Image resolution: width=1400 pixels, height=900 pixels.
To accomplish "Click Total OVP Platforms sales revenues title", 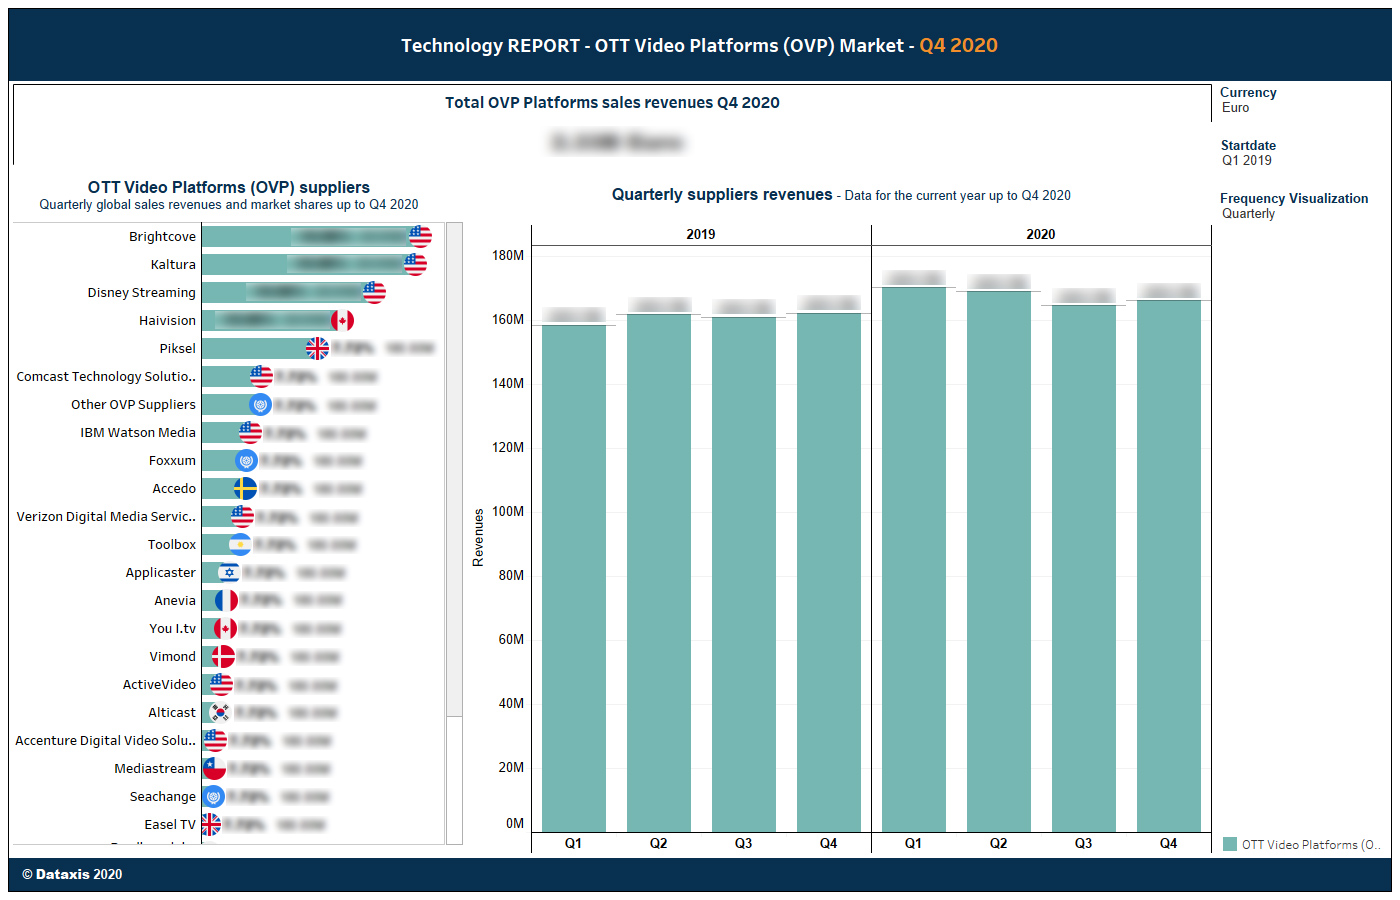I will [x=612, y=103].
